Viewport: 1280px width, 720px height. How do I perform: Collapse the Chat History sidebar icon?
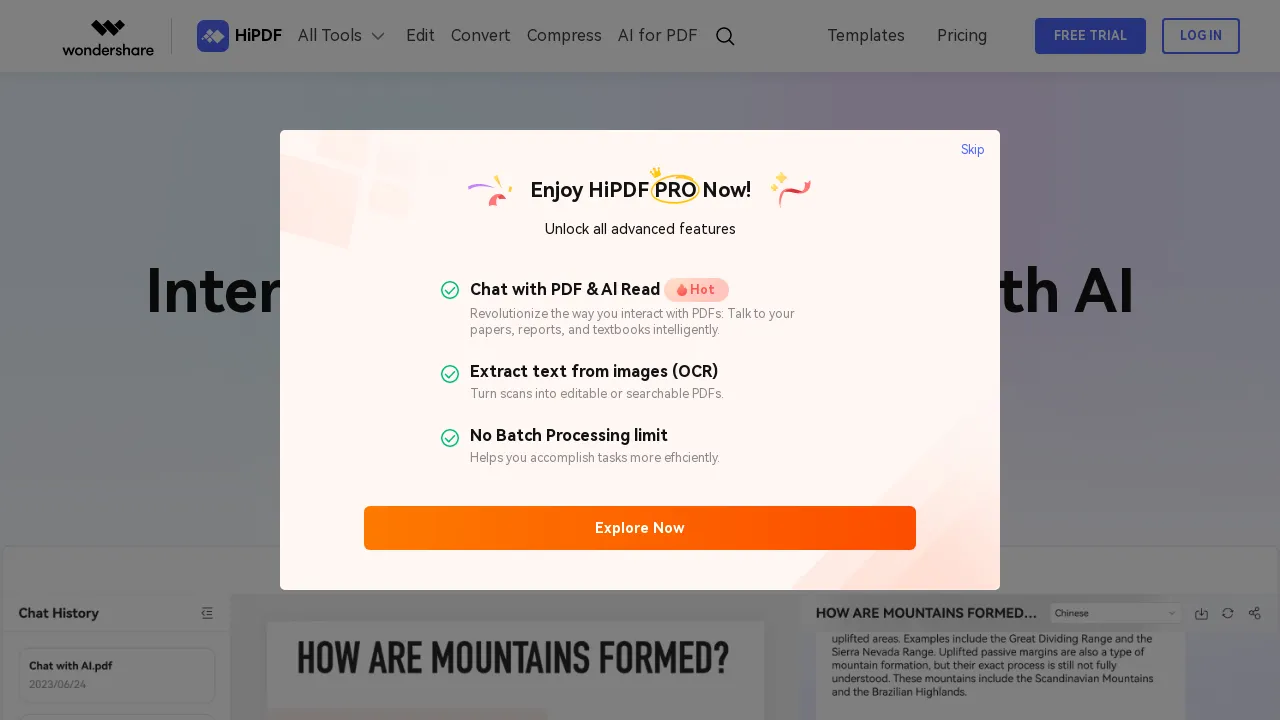click(207, 613)
